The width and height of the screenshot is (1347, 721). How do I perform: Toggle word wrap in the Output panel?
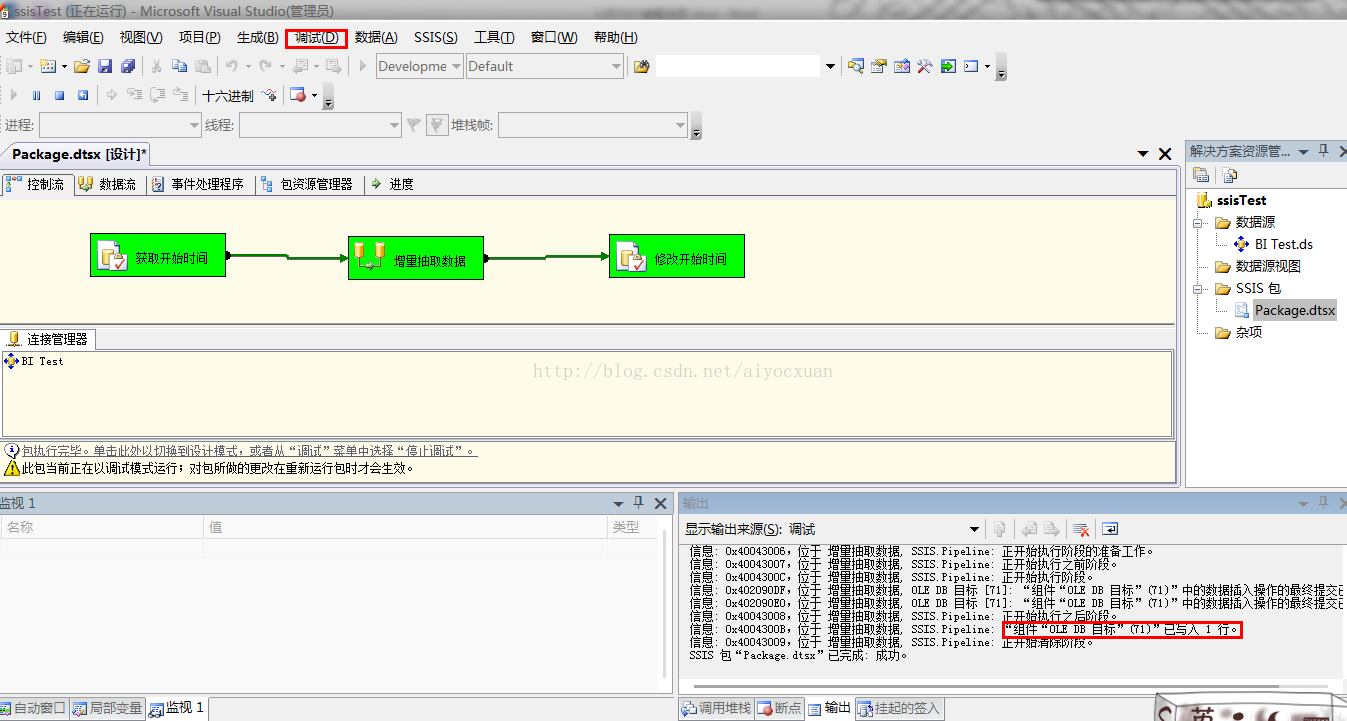point(1110,529)
